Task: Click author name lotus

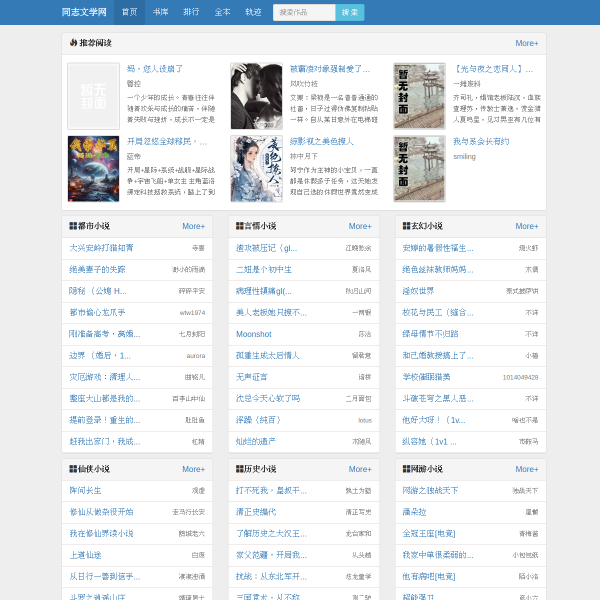Action: click(365, 421)
